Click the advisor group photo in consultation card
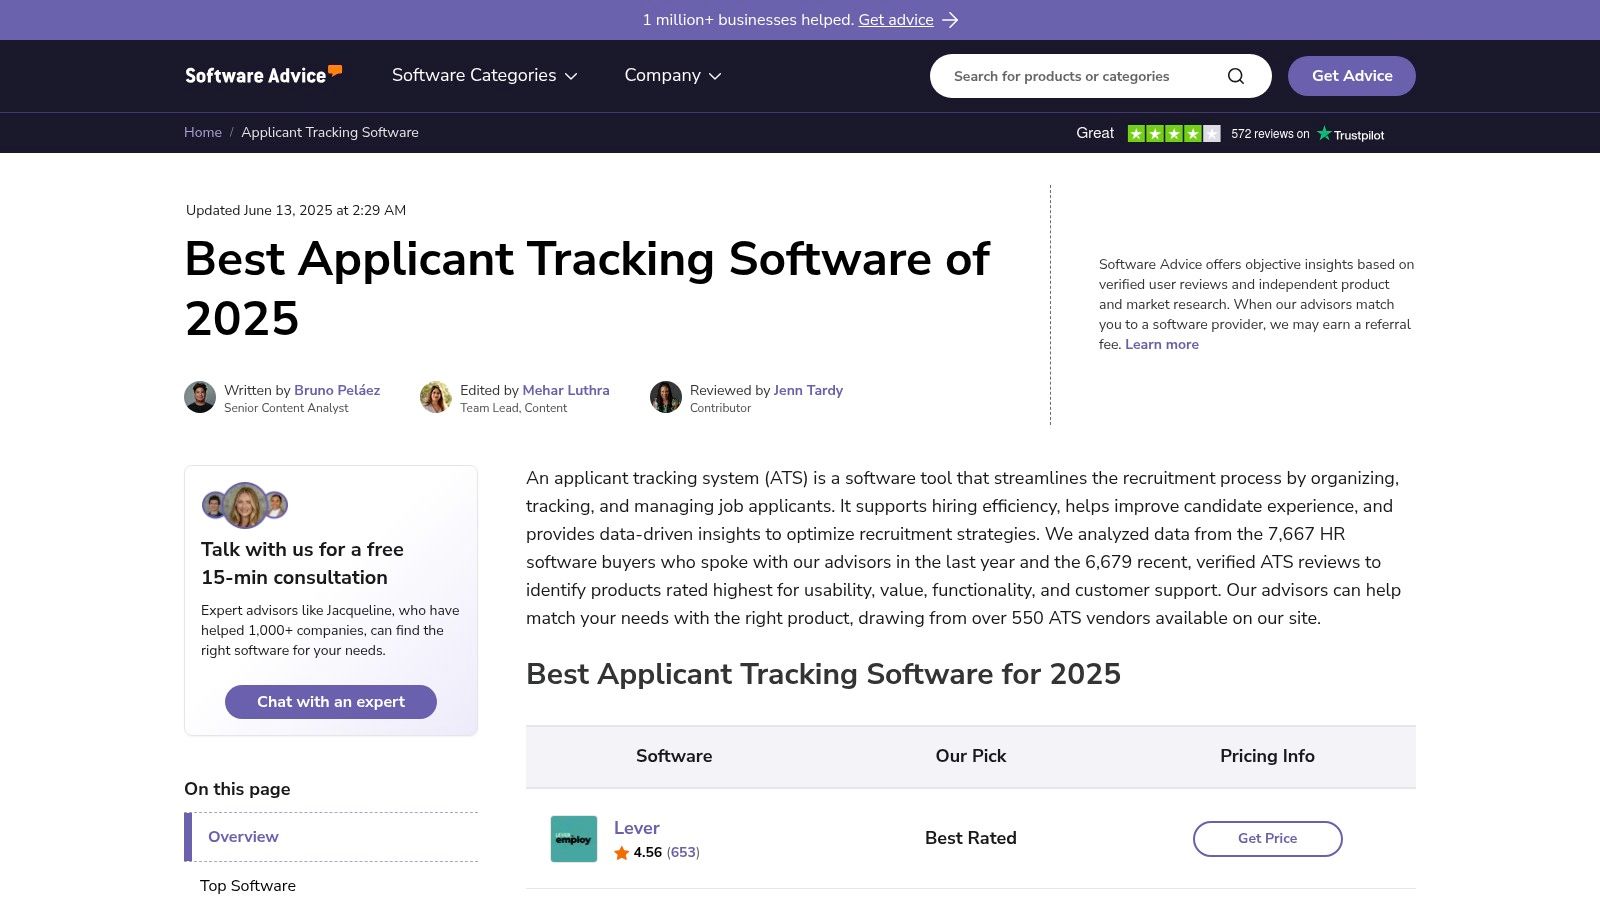This screenshot has width=1600, height=900. (x=245, y=505)
